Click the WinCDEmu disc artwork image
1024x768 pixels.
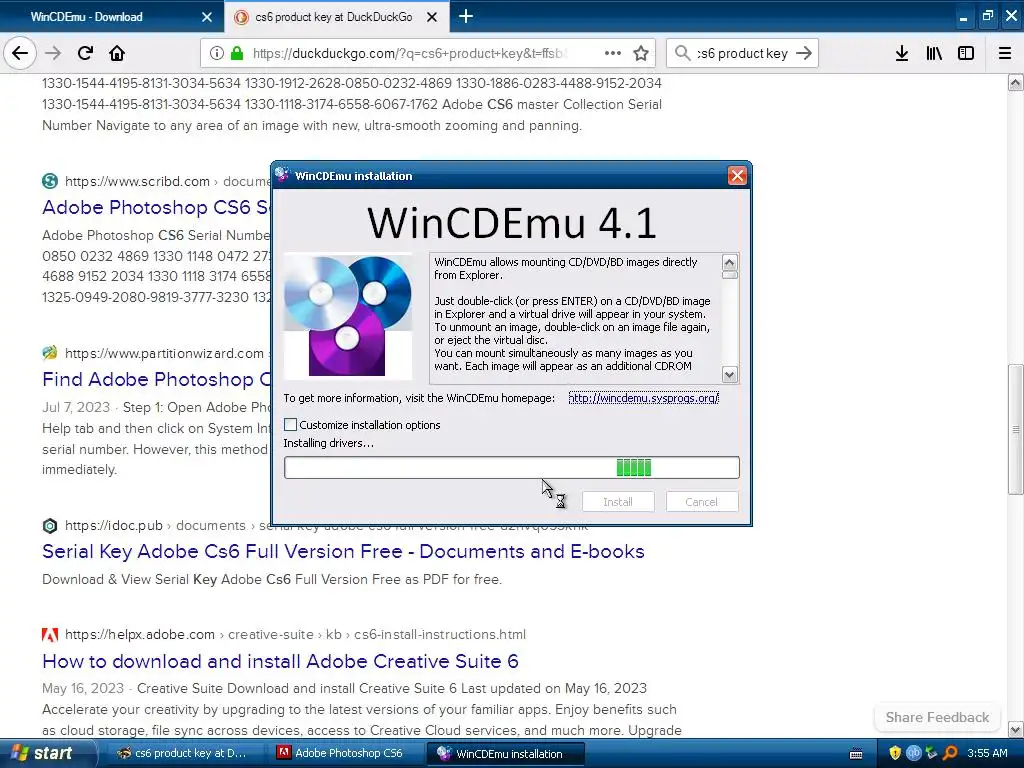point(348,316)
